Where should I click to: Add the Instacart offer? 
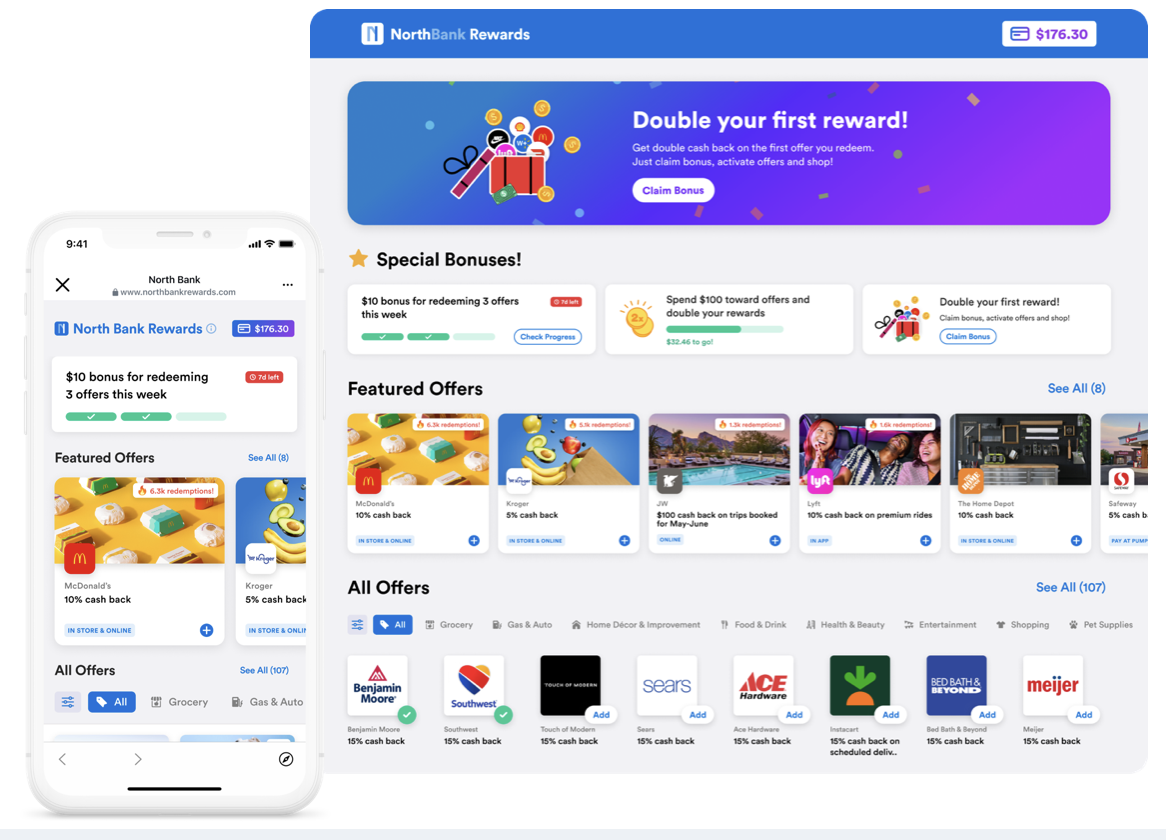point(891,714)
